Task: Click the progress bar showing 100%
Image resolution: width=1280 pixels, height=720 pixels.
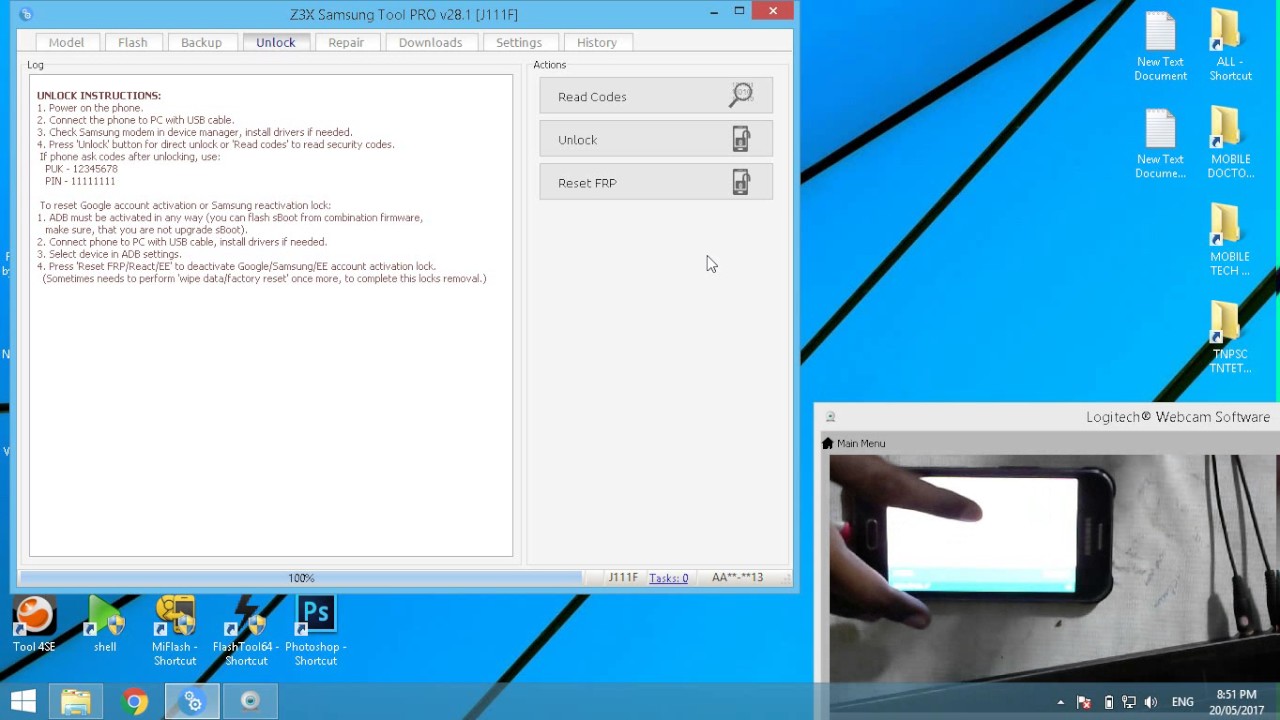Action: (x=300, y=578)
